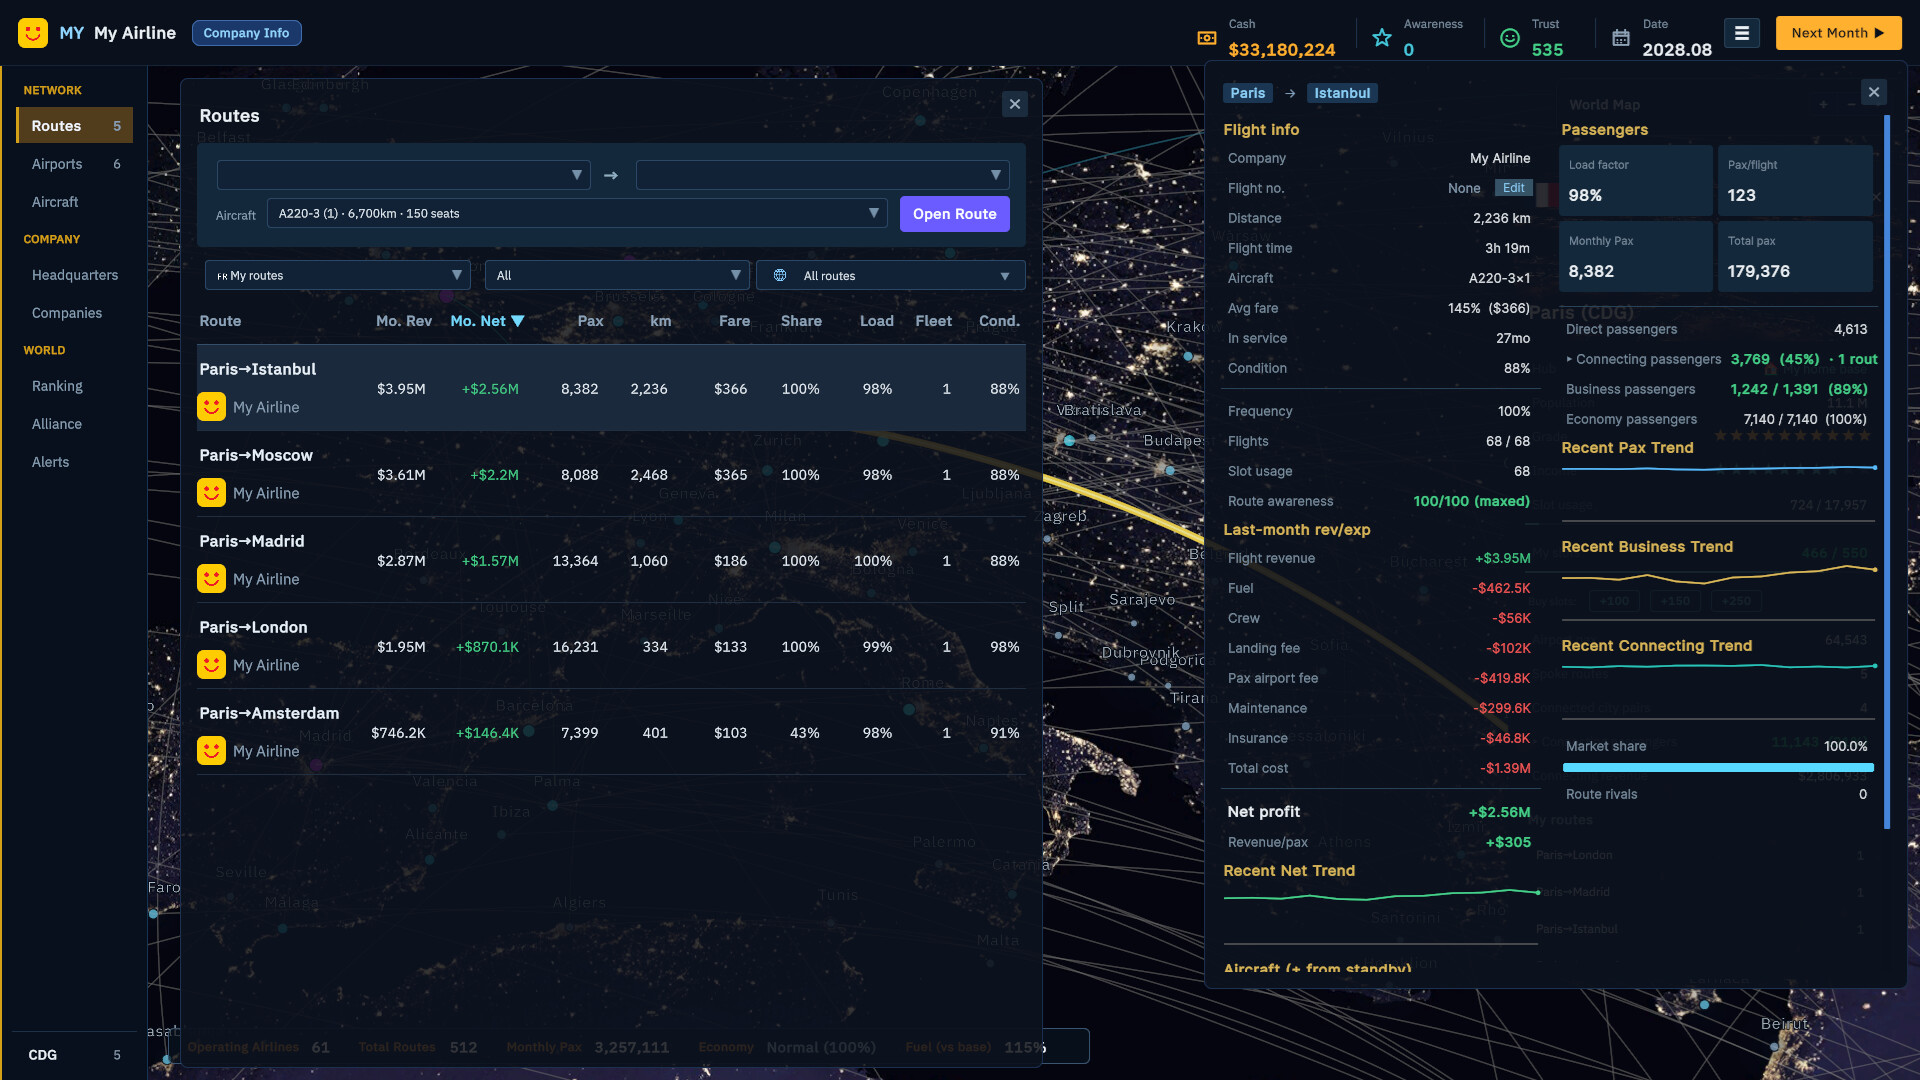Image resolution: width=1920 pixels, height=1080 pixels.
Task: Open the Aircraft A220-3 dropdown
Action: 577,213
